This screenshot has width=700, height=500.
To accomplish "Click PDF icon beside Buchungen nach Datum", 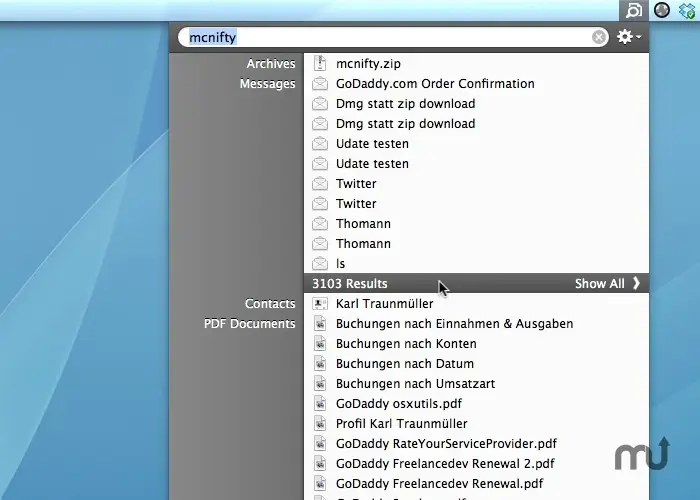I will click(x=320, y=363).
